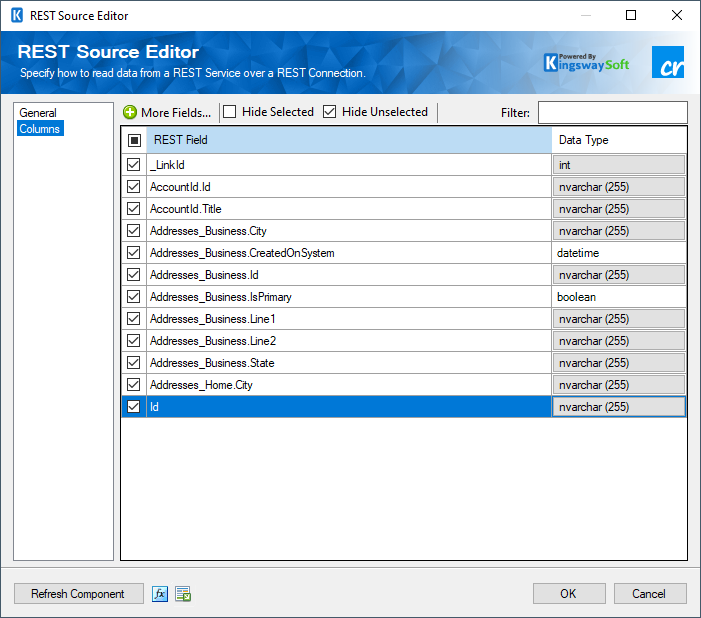Viewport: 701px width, 618px height.
Task: Click into the Filter text box
Action: (x=612, y=112)
